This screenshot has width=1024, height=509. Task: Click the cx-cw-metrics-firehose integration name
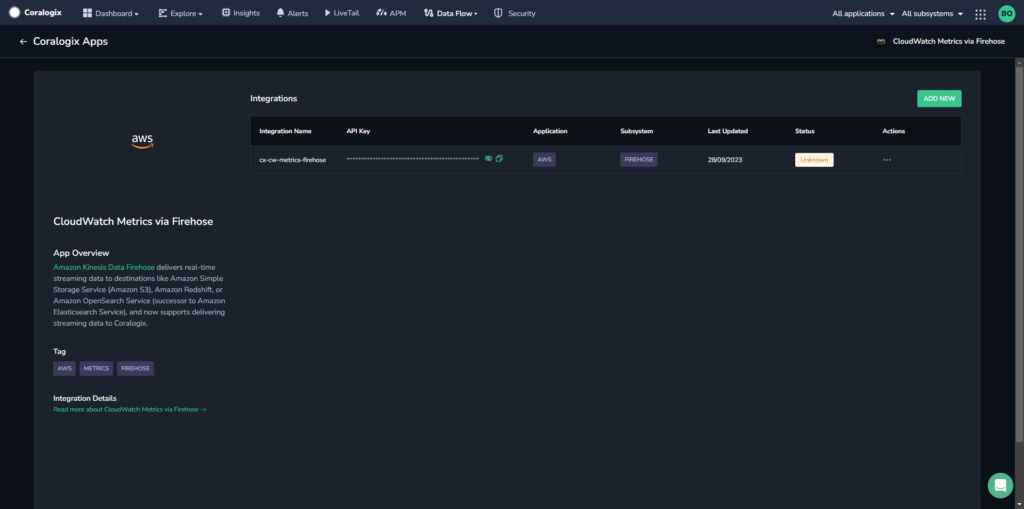tap(293, 159)
